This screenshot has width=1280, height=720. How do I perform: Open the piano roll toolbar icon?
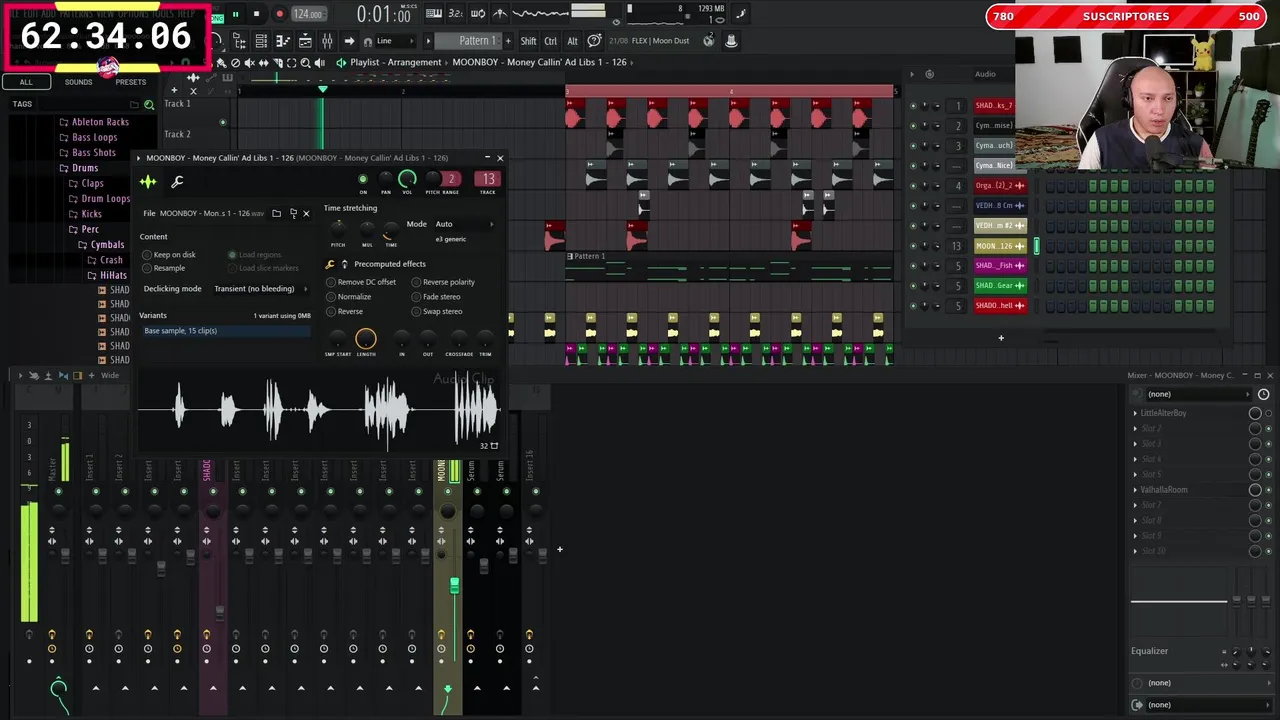tap(283, 41)
